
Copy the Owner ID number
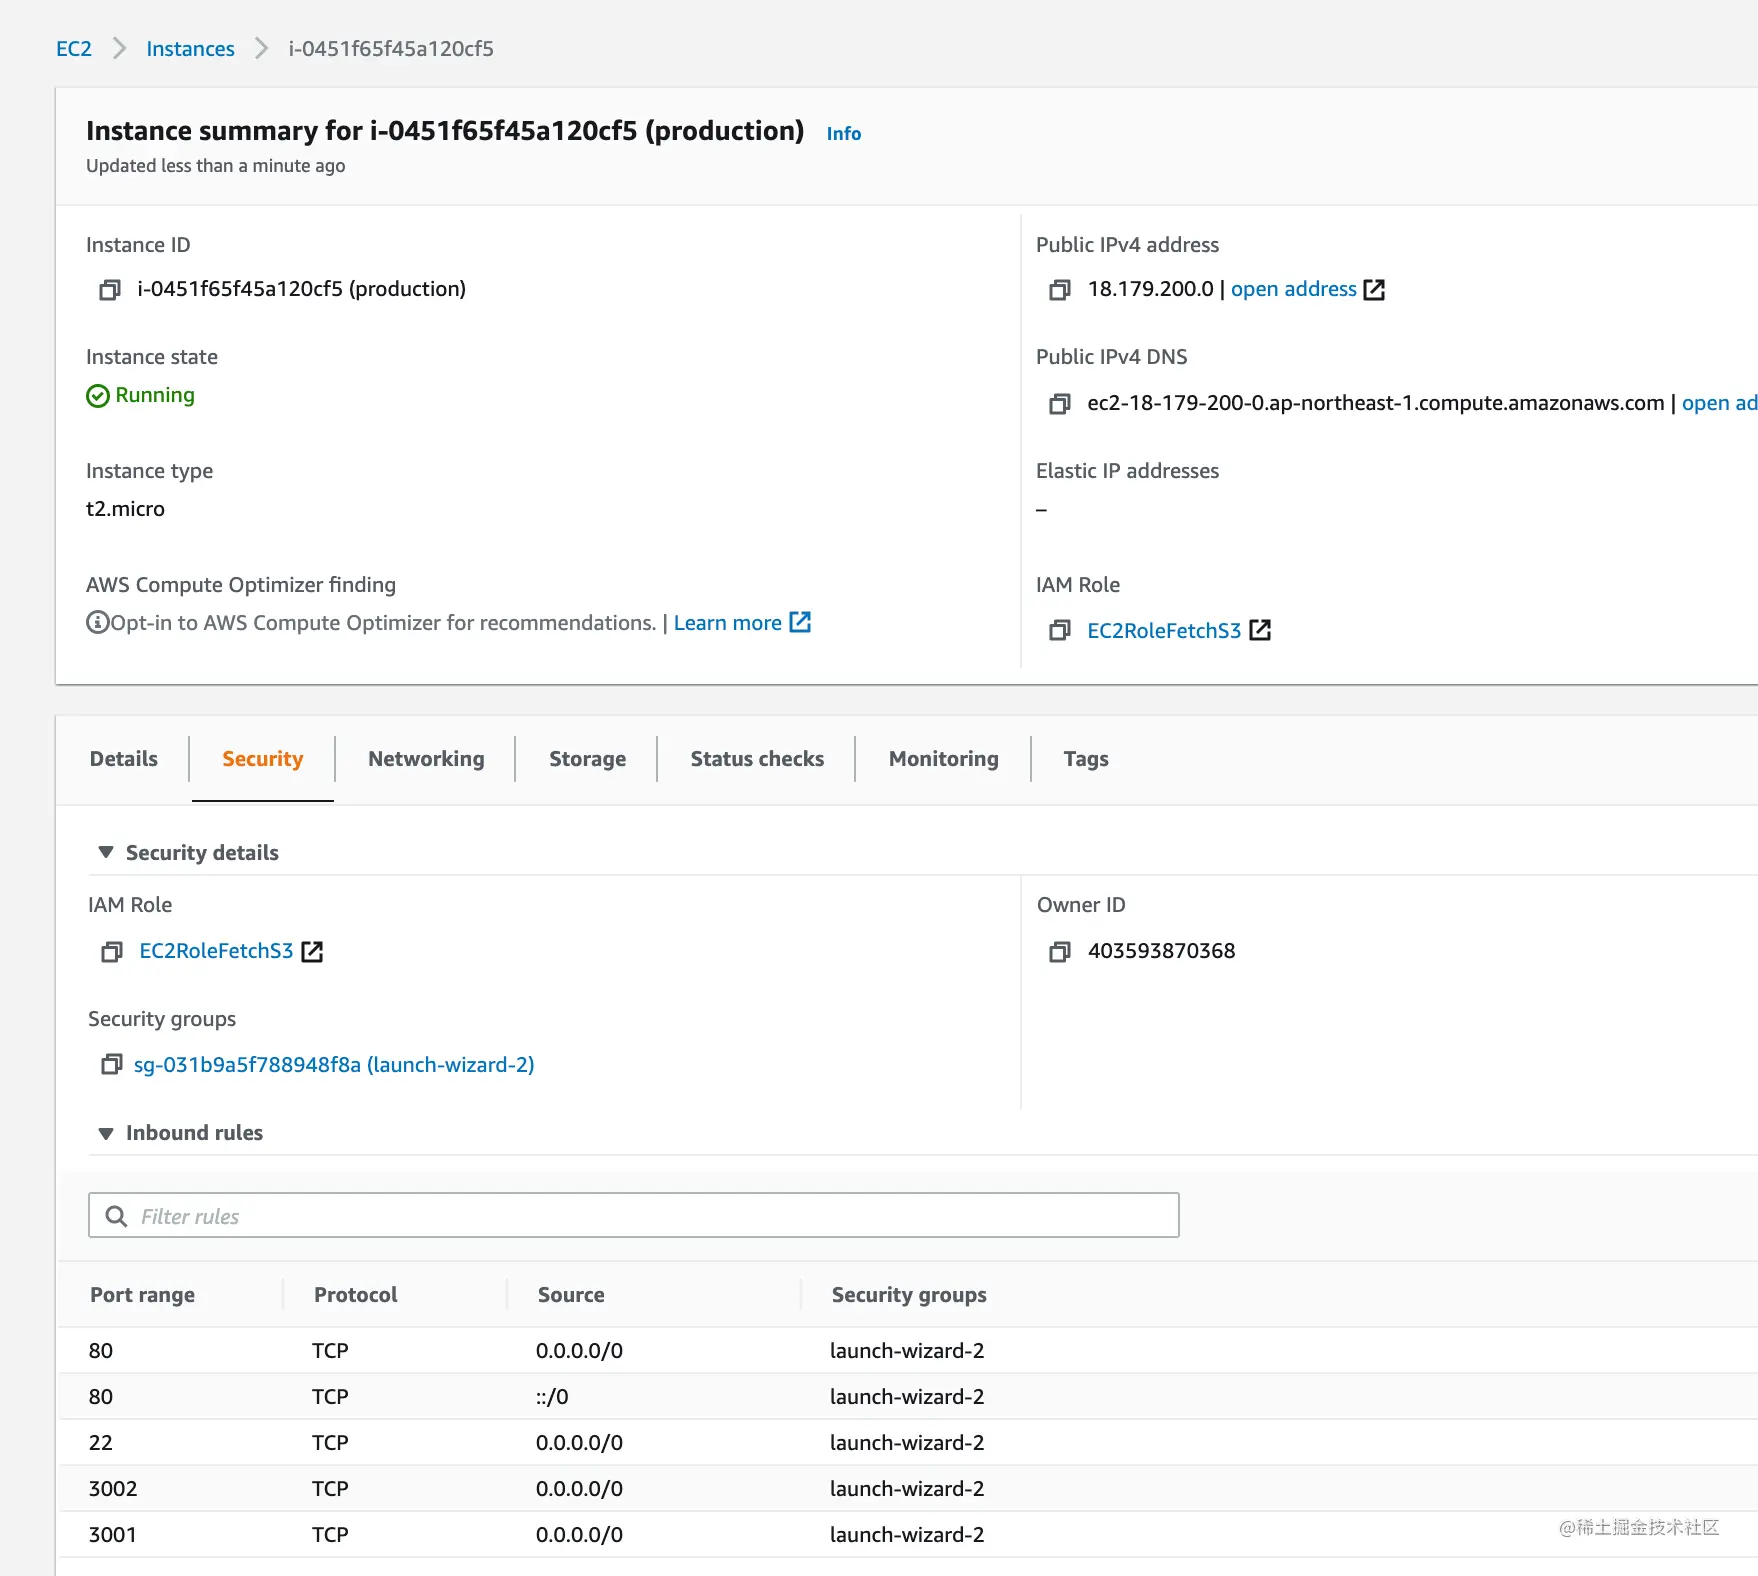pyautogui.click(x=1059, y=952)
